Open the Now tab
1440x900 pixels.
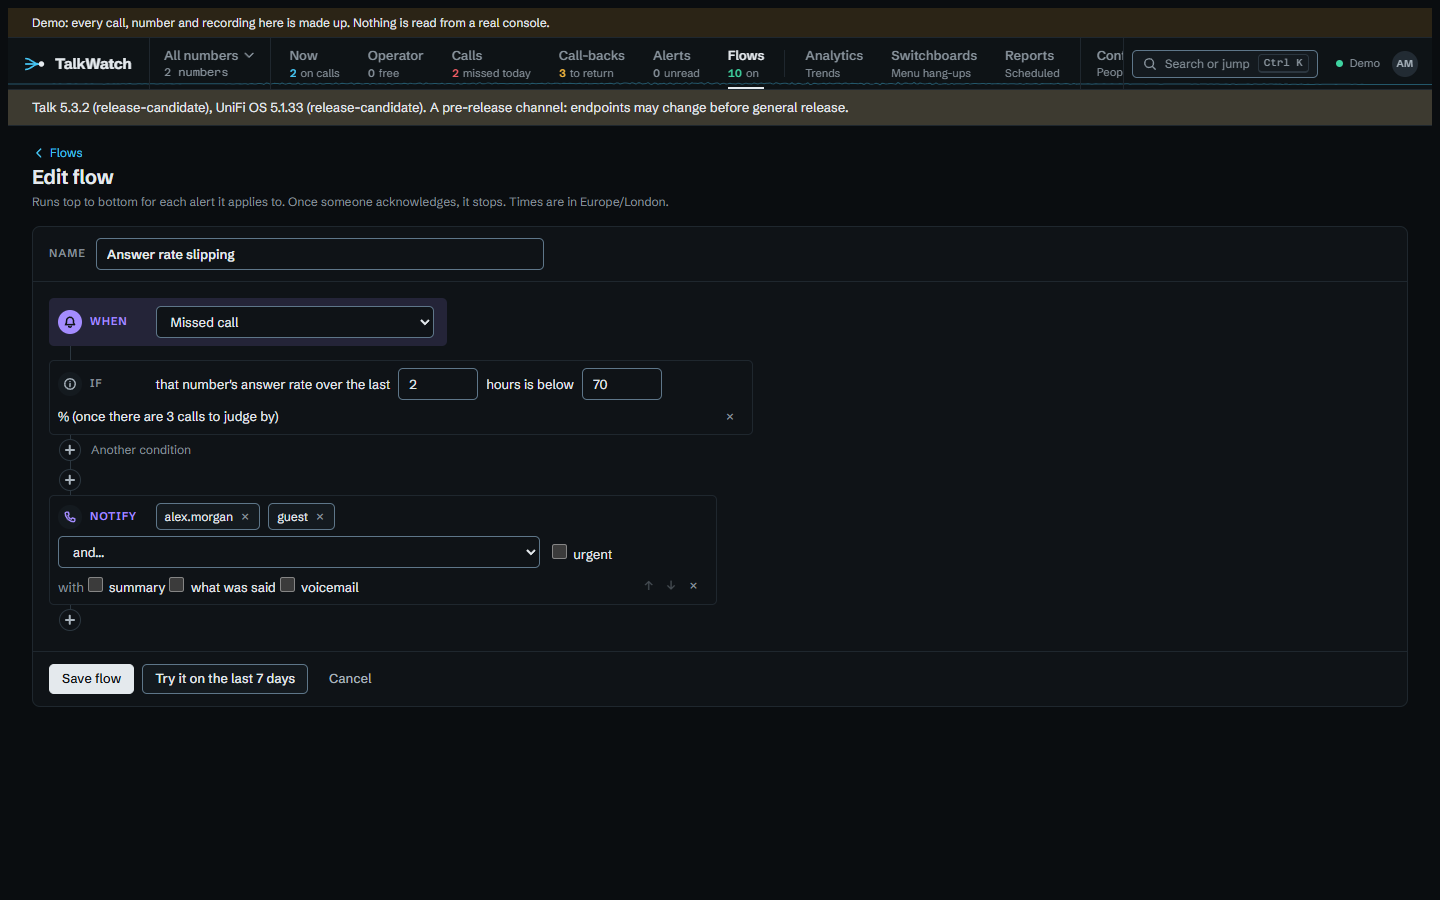[x=314, y=63]
